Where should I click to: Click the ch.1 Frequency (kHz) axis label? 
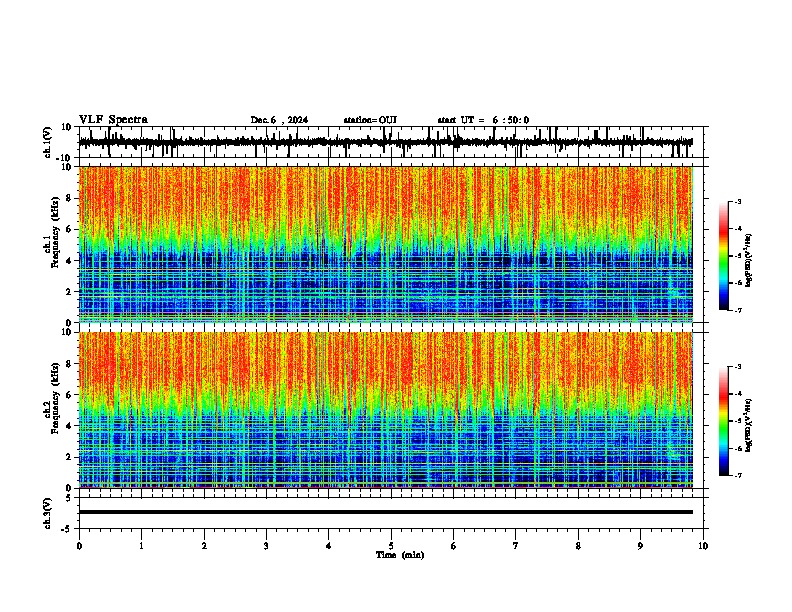(x=54, y=232)
